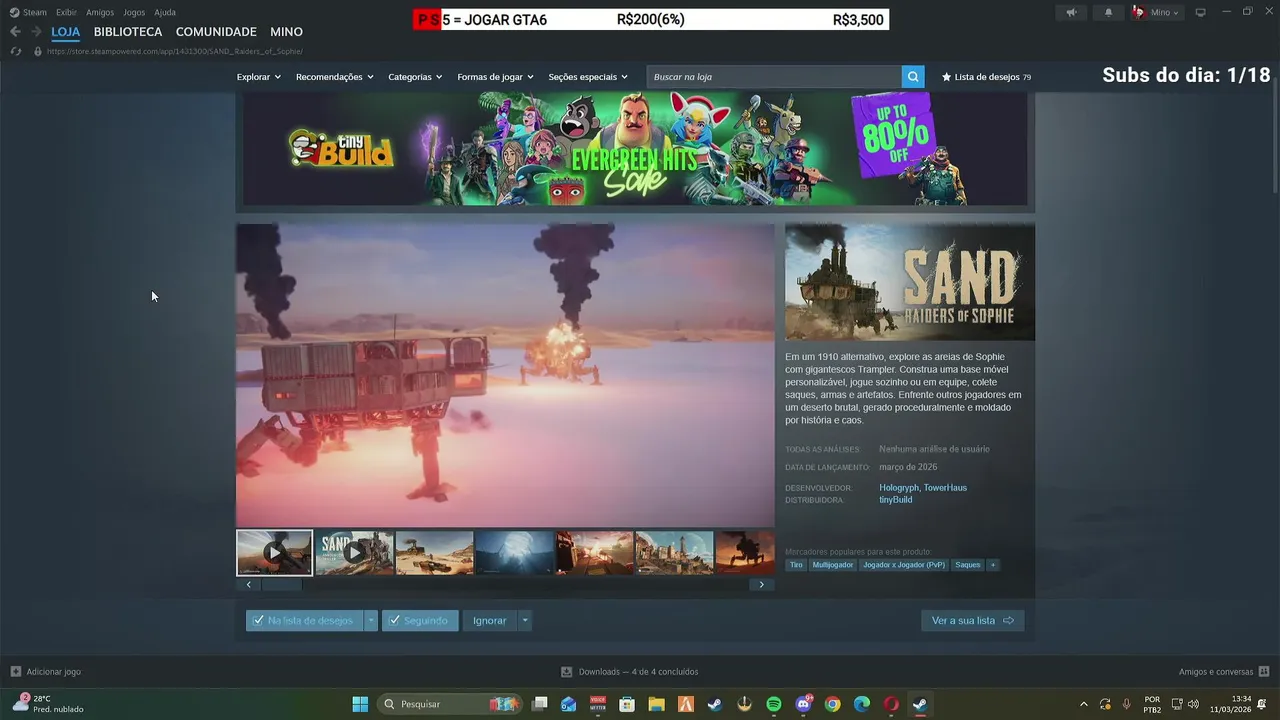Open publisher tinyBuild link
1280x720 pixels.
[x=896, y=500]
